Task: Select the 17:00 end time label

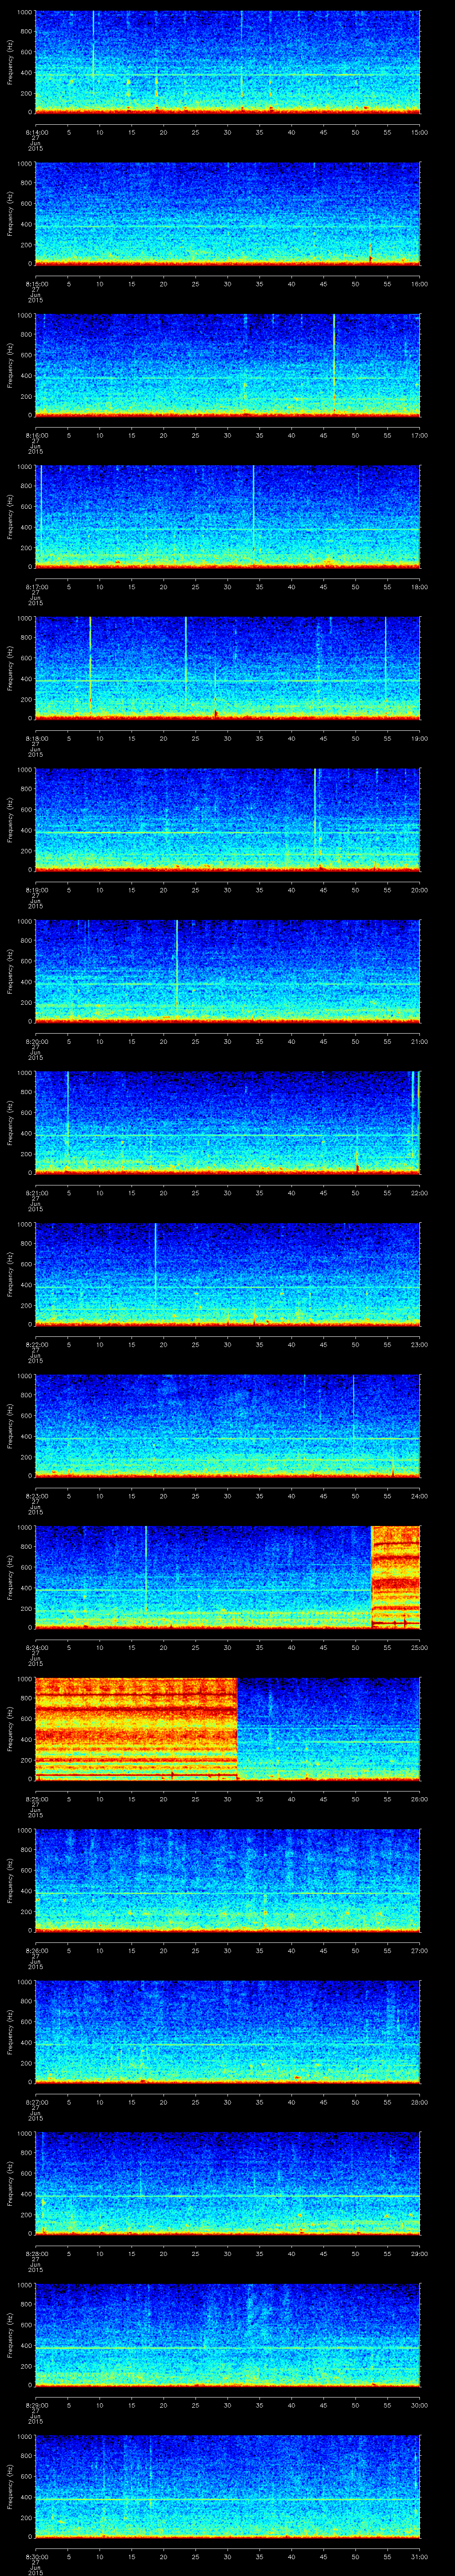Action: coord(419,435)
